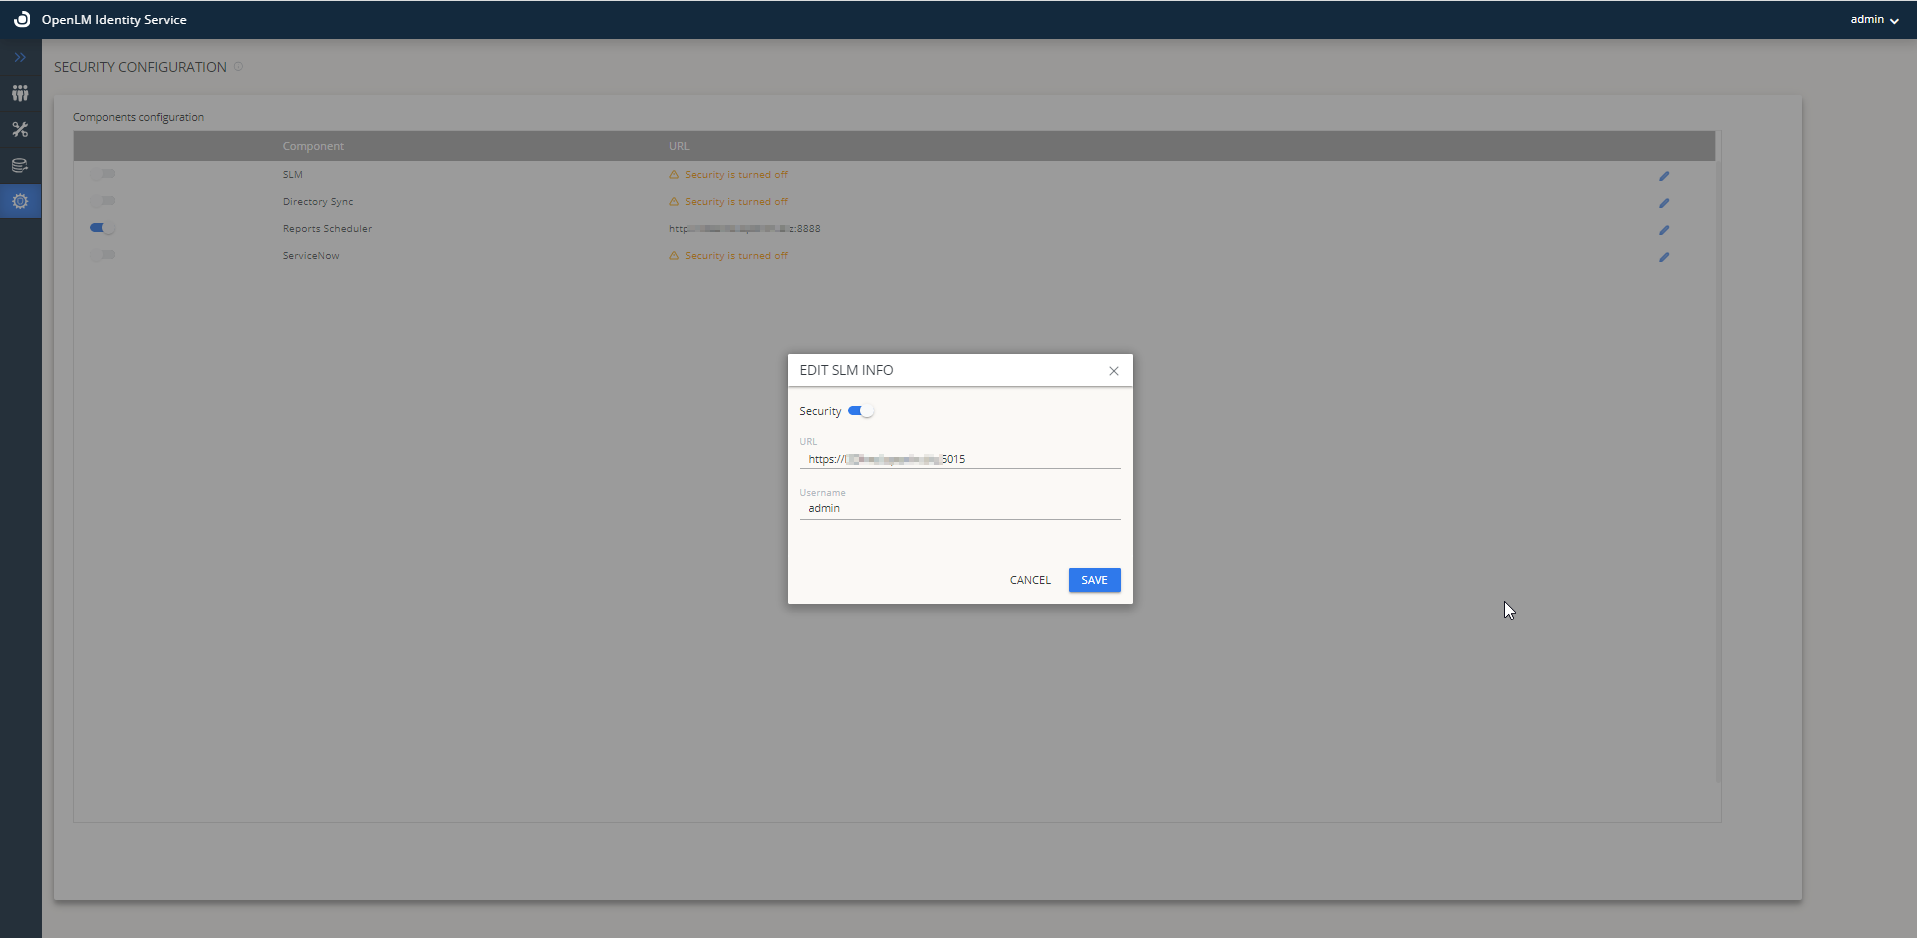Image resolution: width=1917 pixels, height=938 pixels.
Task: Edit the Directory Sync row pencil icon
Action: coord(1664,203)
